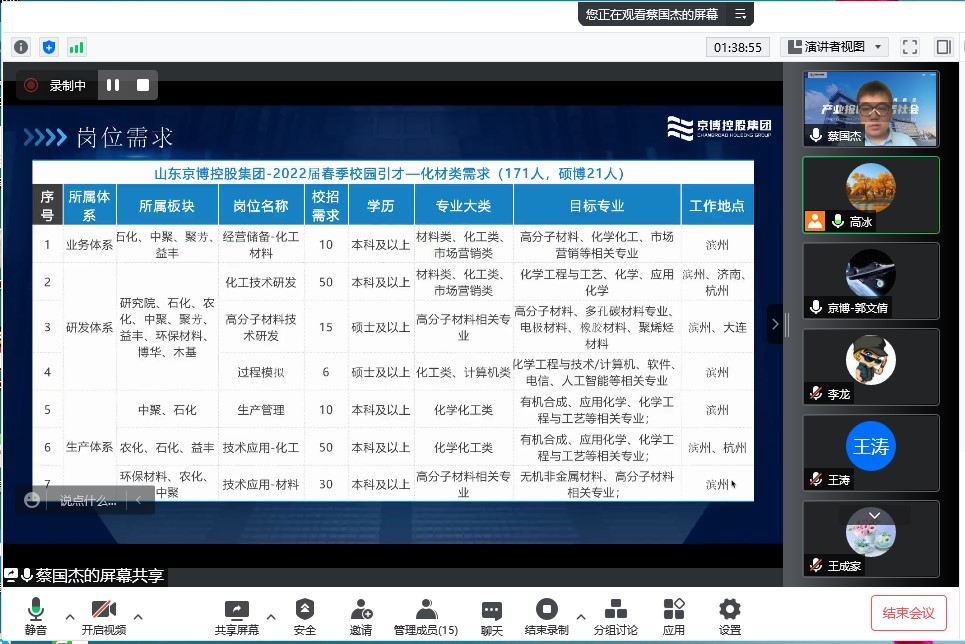This screenshot has width=965, height=644.
Task: Open screen-sharing options menu icon at top
Action: 740,14
